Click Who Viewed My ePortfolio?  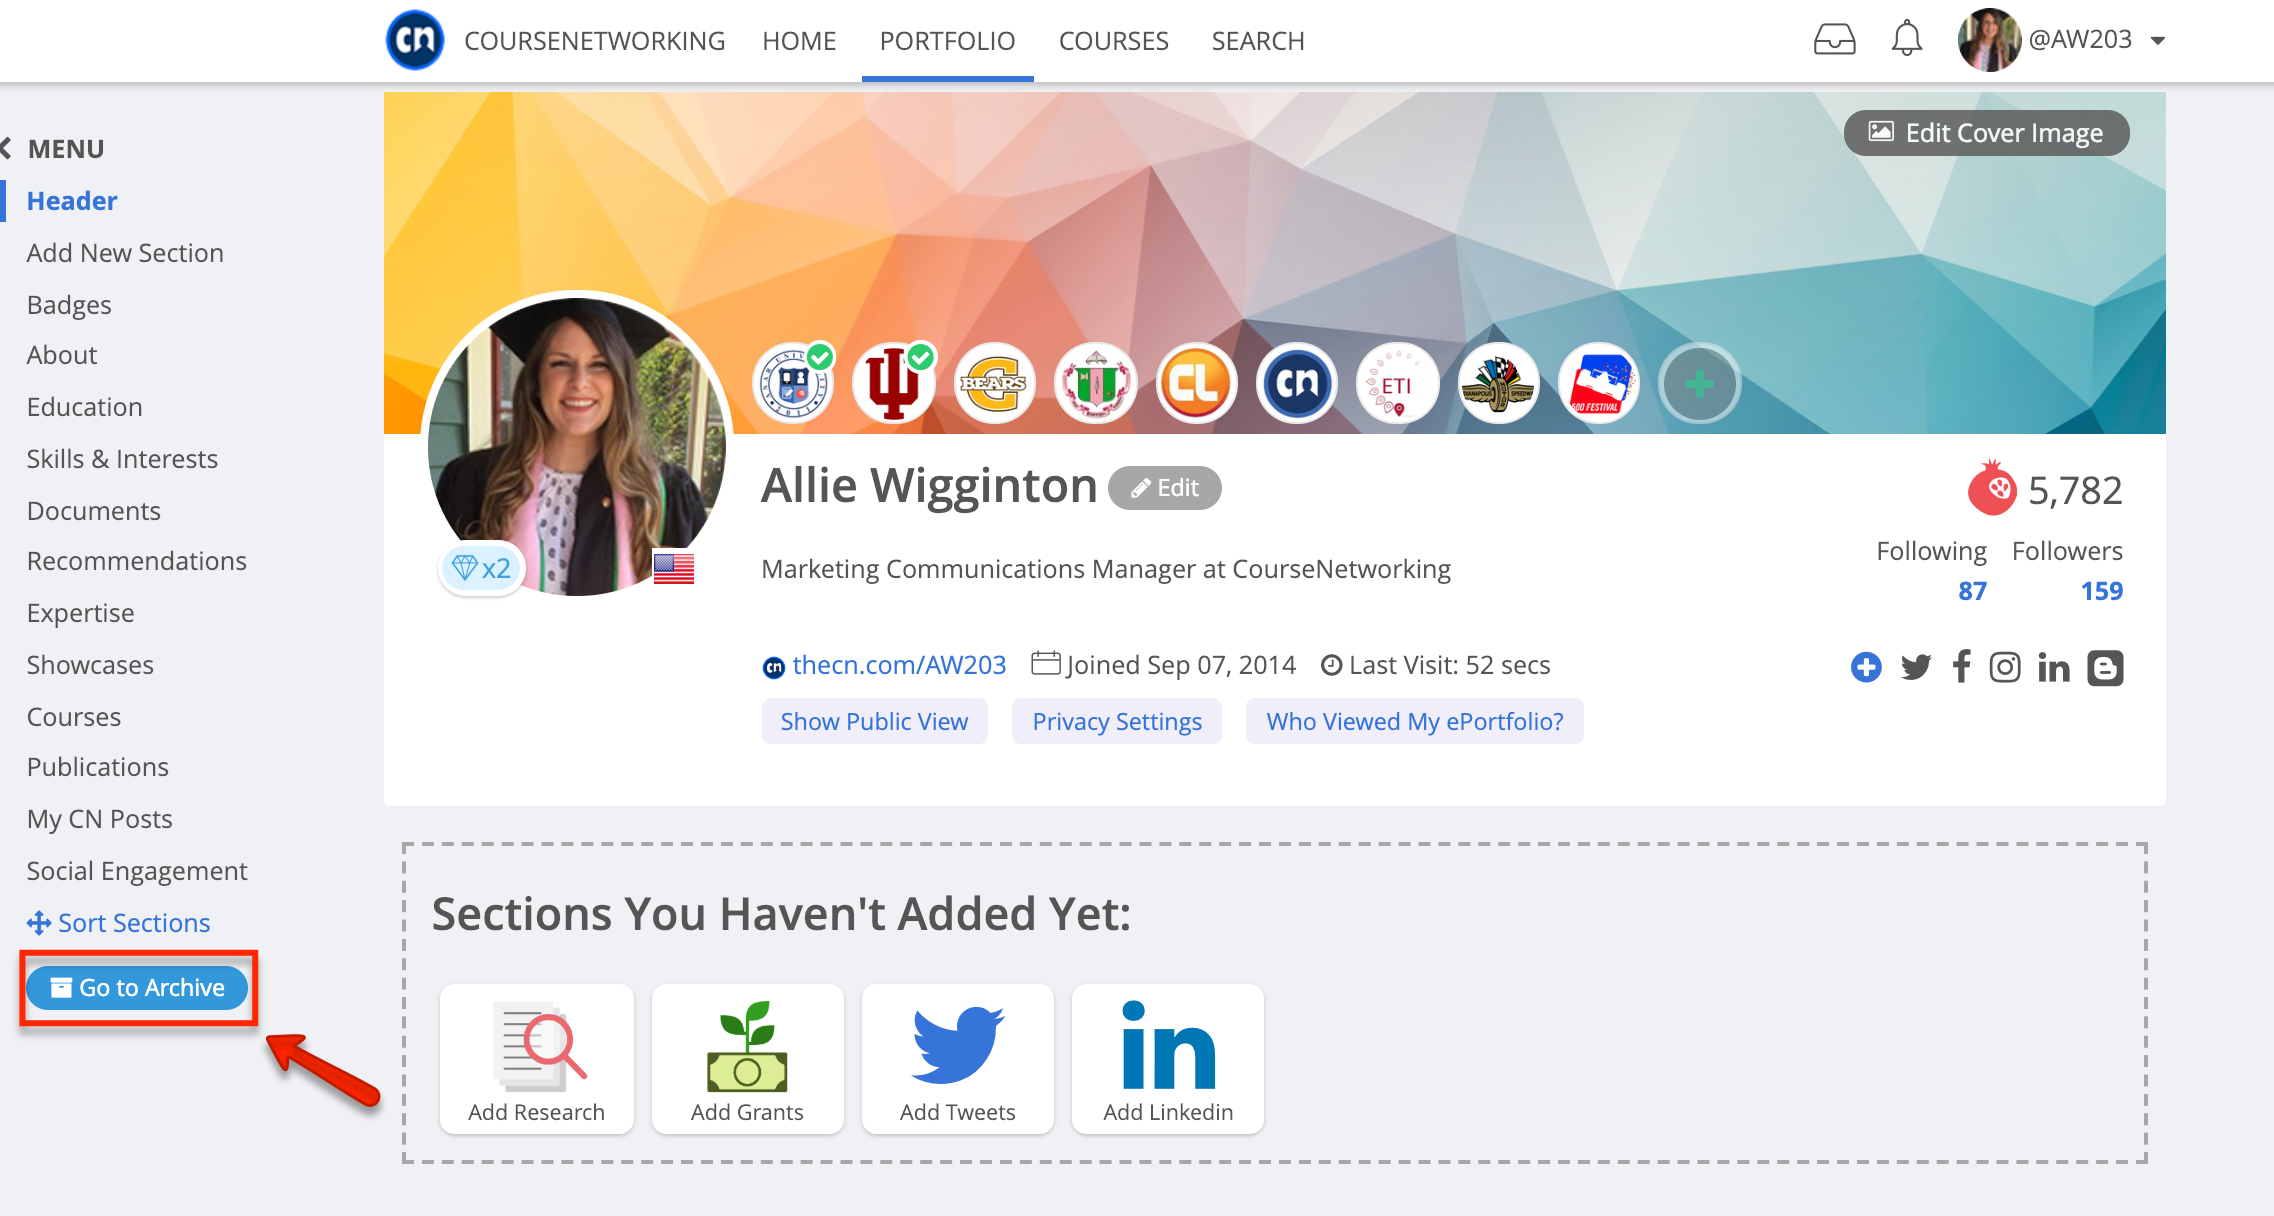[1415, 721]
